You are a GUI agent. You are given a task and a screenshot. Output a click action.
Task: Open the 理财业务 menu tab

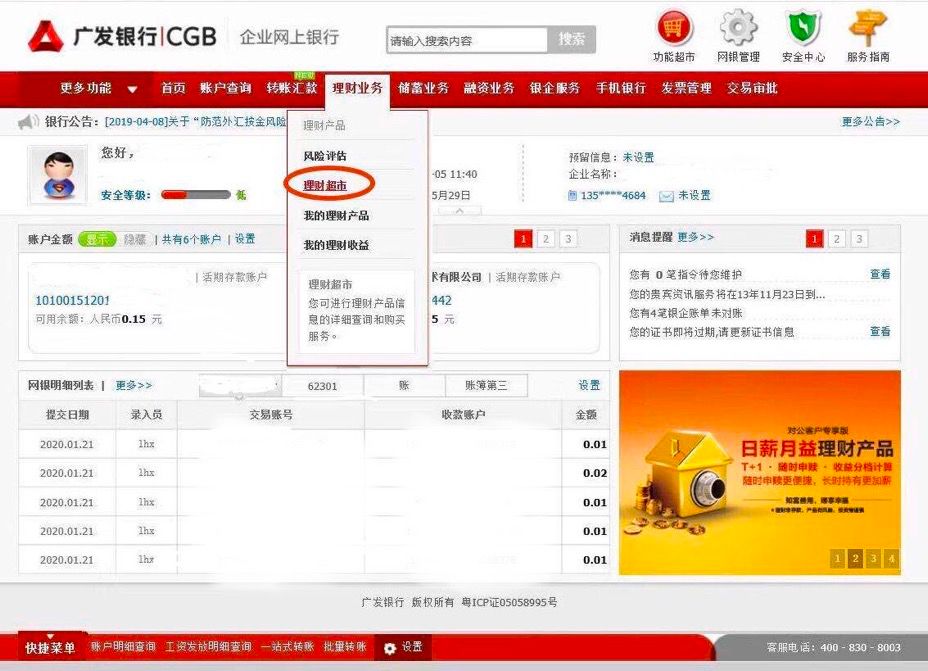[357, 89]
